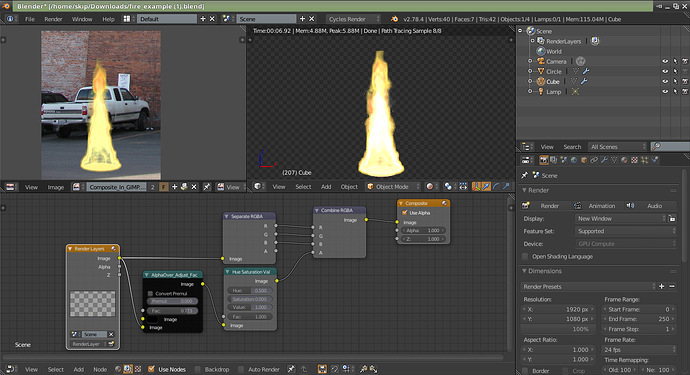Image resolution: width=690 pixels, height=375 pixels.
Task: Click the wrench modifier icon on Cube row
Action: point(584,81)
